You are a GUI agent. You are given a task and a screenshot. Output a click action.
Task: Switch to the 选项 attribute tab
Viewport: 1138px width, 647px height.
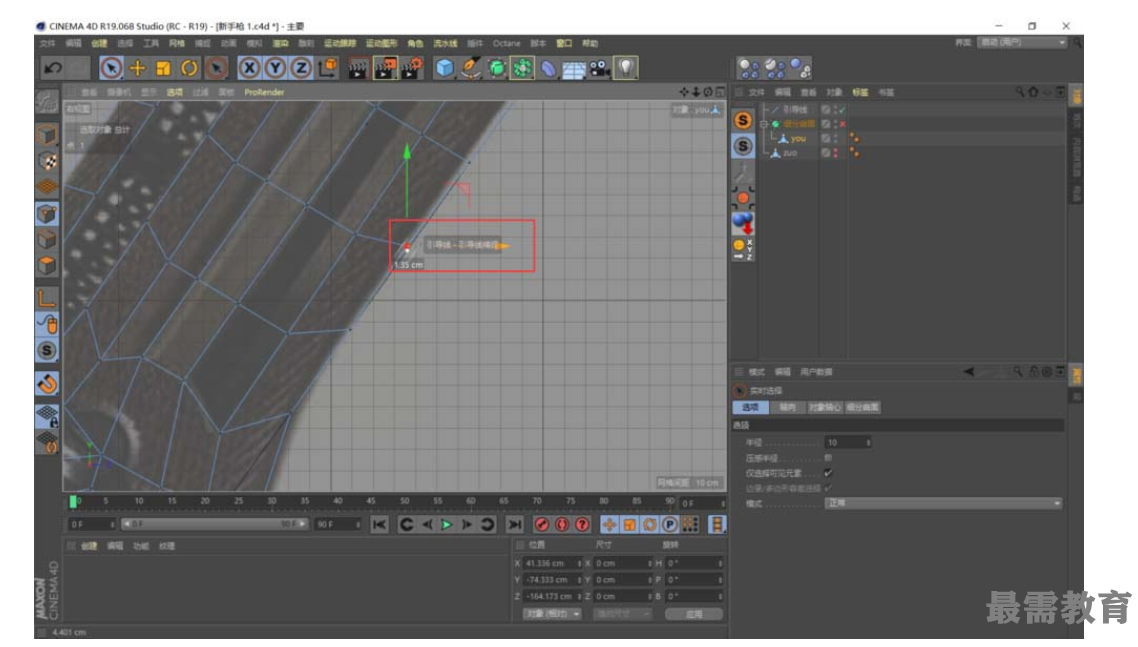coord(750,407)
